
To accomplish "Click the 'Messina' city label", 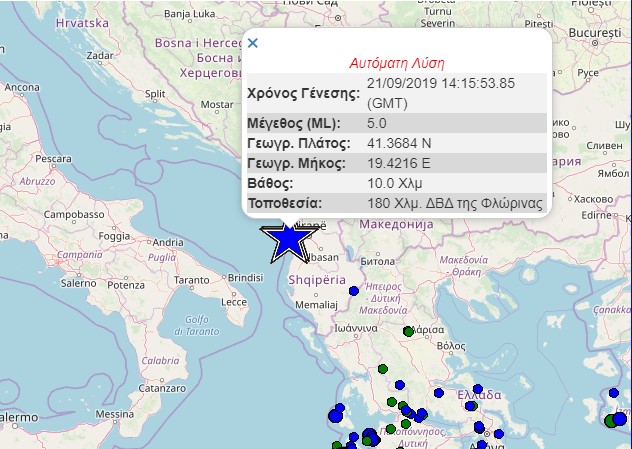I will click(114, 414).
